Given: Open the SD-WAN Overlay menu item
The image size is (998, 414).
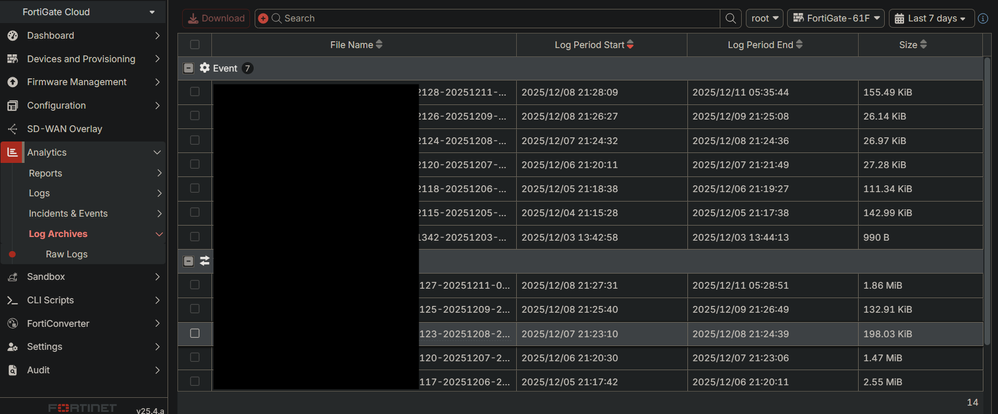Looking at the screenshot, I should tap(83, 129).
